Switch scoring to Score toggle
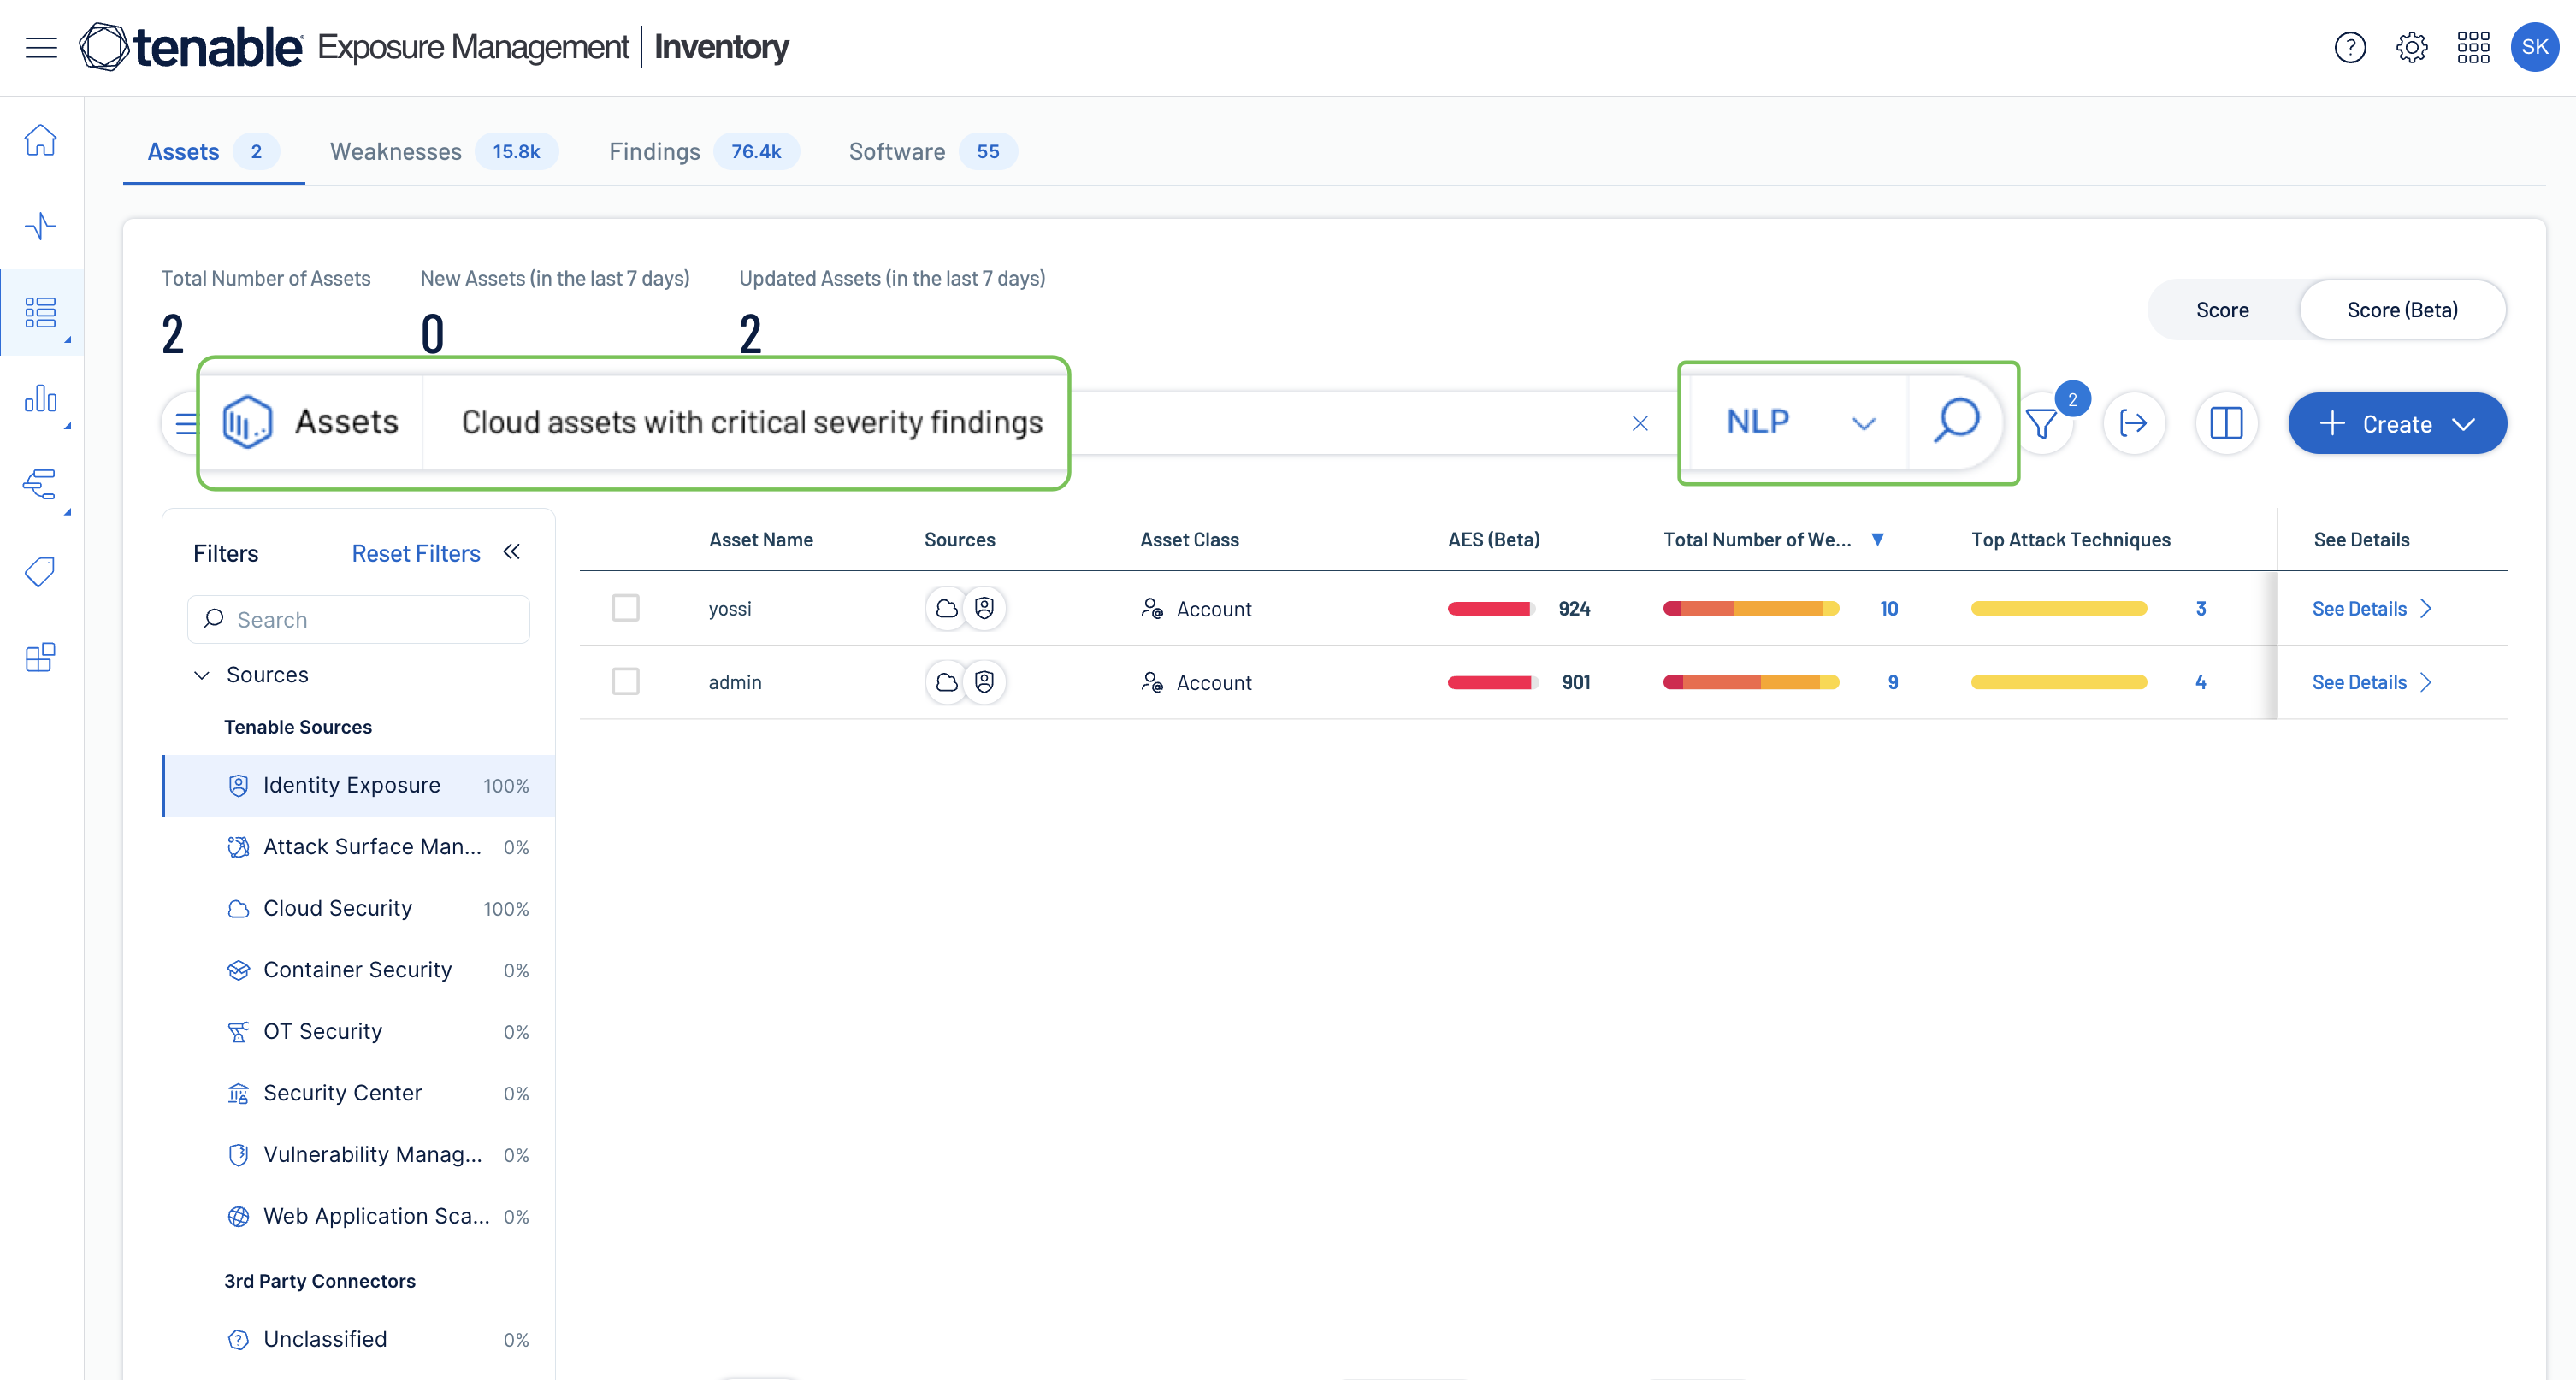Screen dimensions: 2576x1380 pos(2222,310)
